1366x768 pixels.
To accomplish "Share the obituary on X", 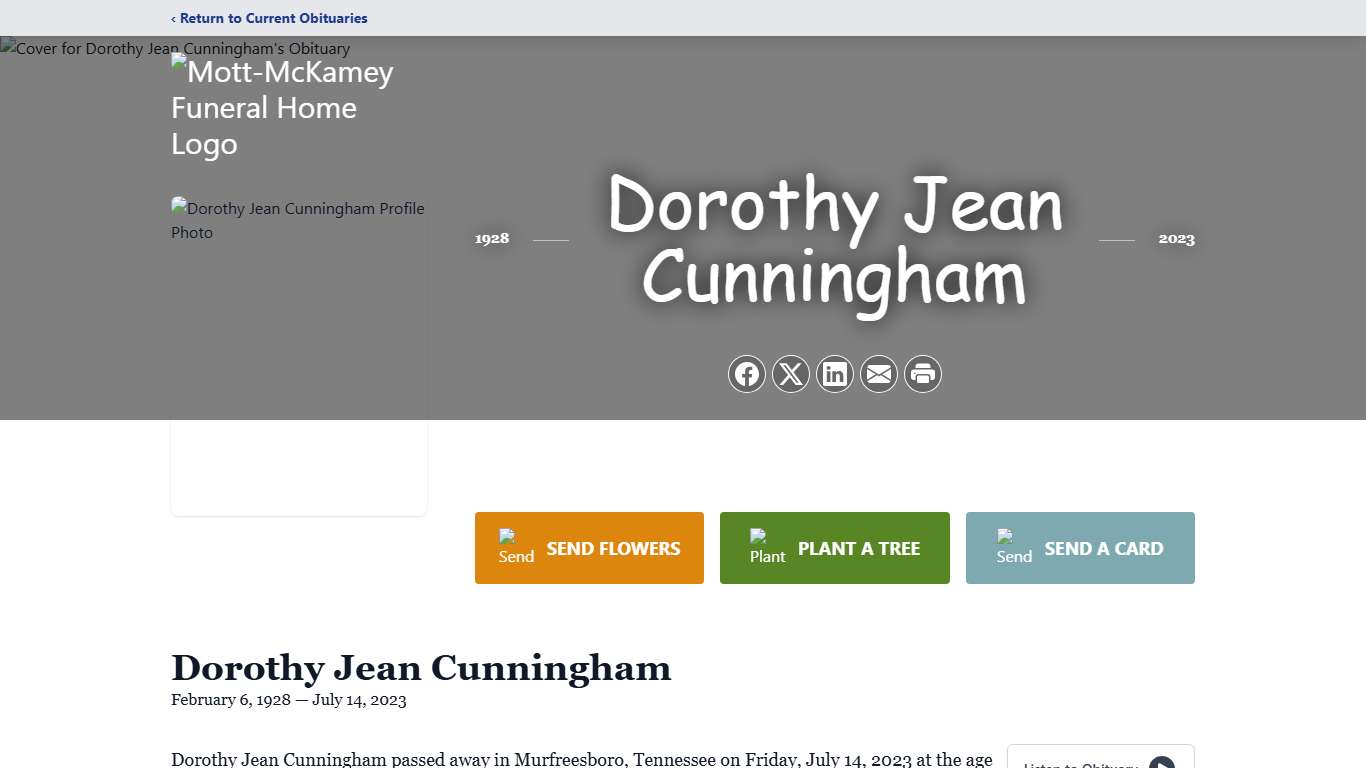I will pos(791,373).
